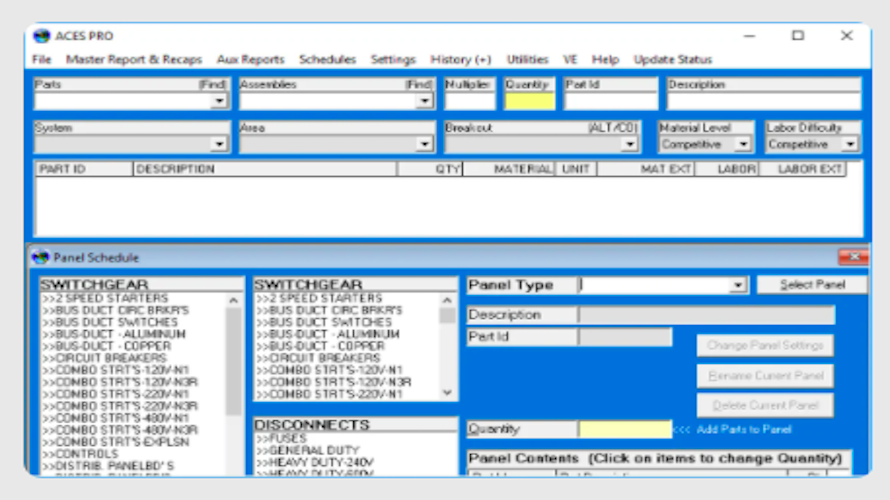Expand the System dropdown
890x500 pixels.
tap(219, 144)
